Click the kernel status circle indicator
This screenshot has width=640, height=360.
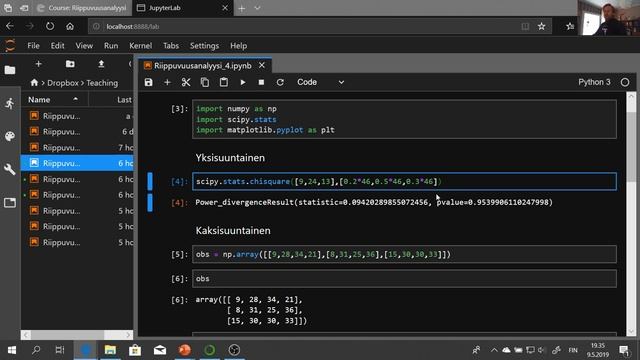point(625,82)
